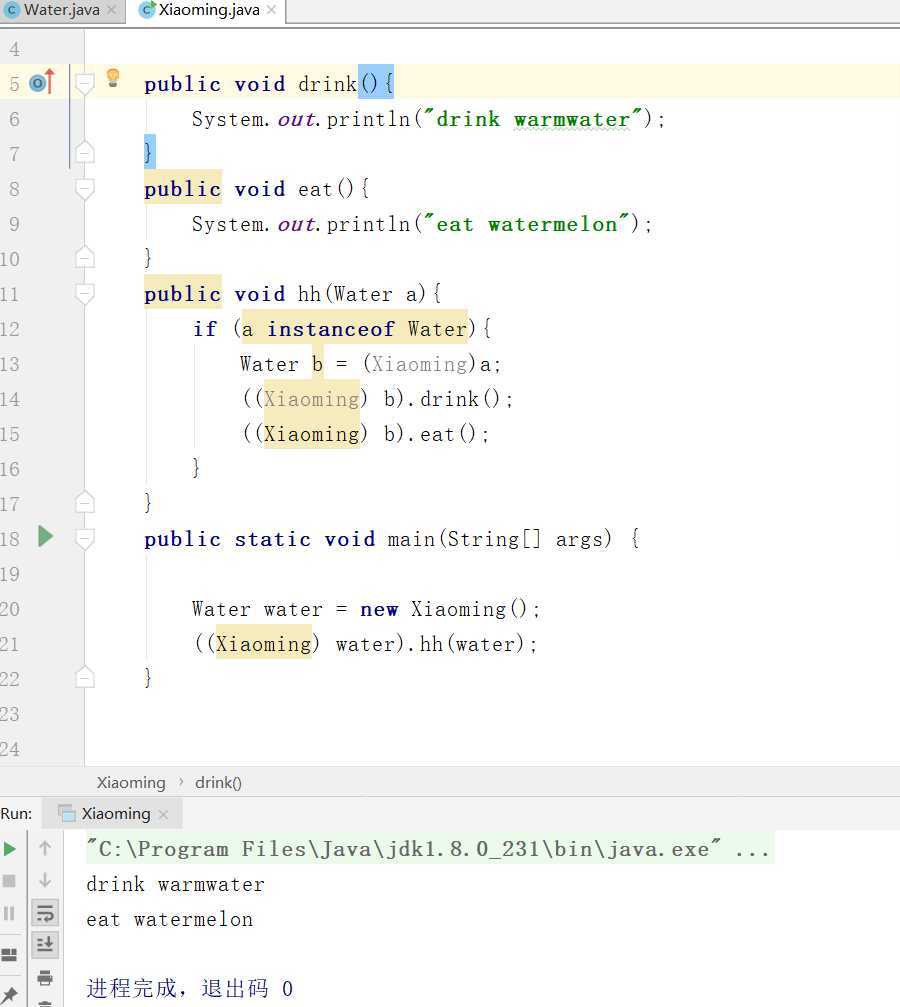Image resolution: width=900 pixels, height=1007 pixels.
Task: Toggle soft-wrap in console
Action: (45, 913)
